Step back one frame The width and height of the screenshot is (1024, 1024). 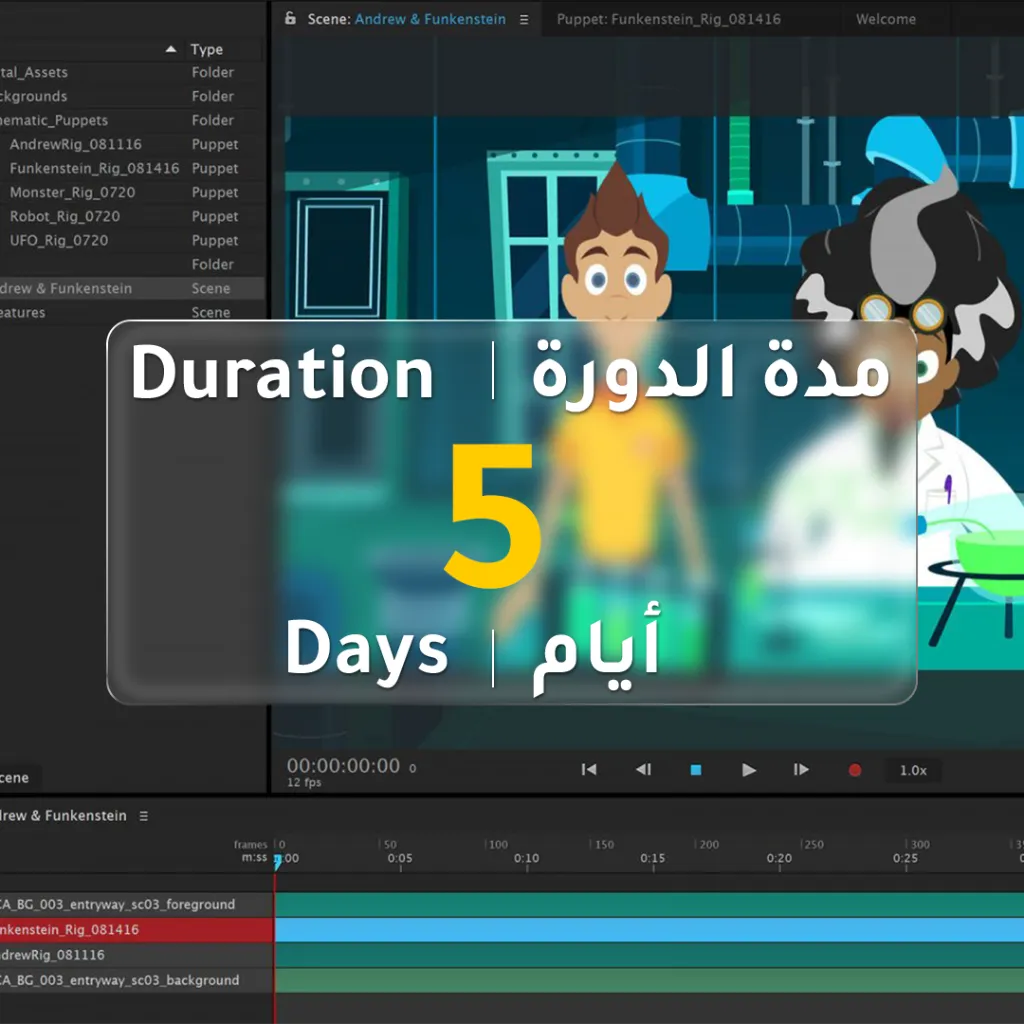(643, 769)
